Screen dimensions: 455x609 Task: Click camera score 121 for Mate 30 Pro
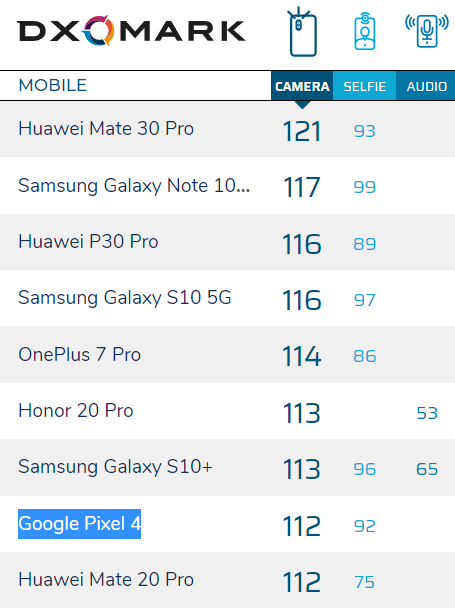pyautogui.click(x=302, y=131)
